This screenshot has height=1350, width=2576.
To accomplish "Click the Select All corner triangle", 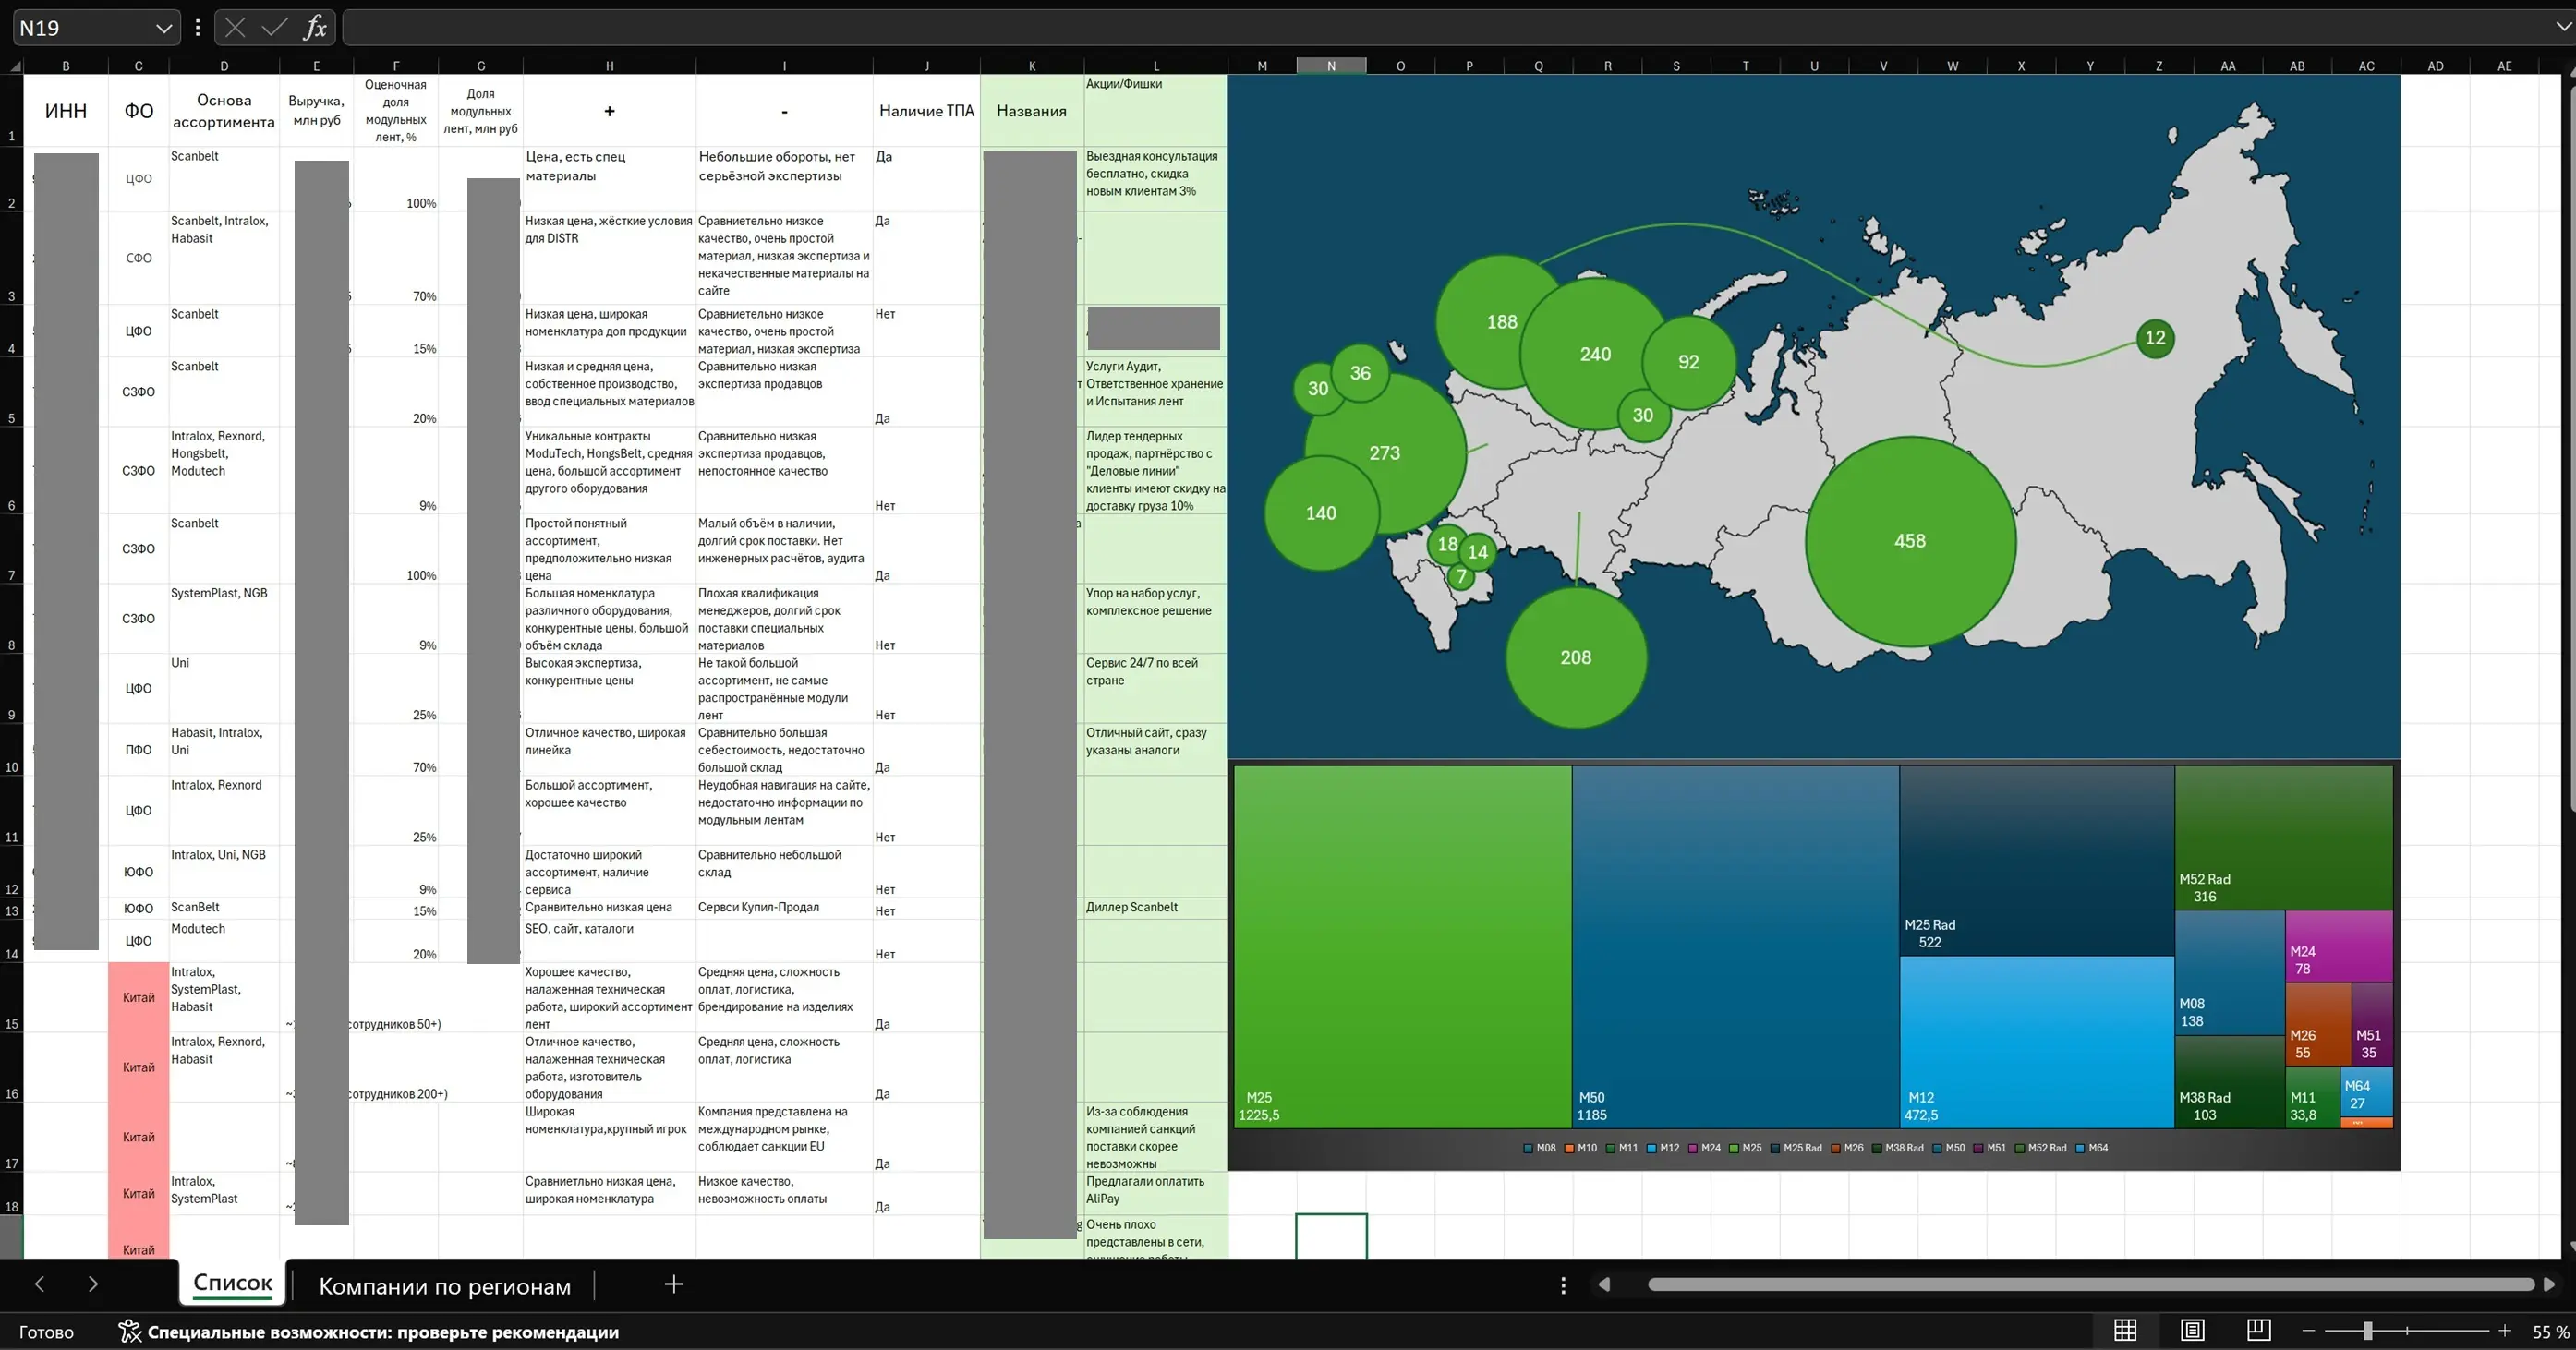I will (14, 66).
